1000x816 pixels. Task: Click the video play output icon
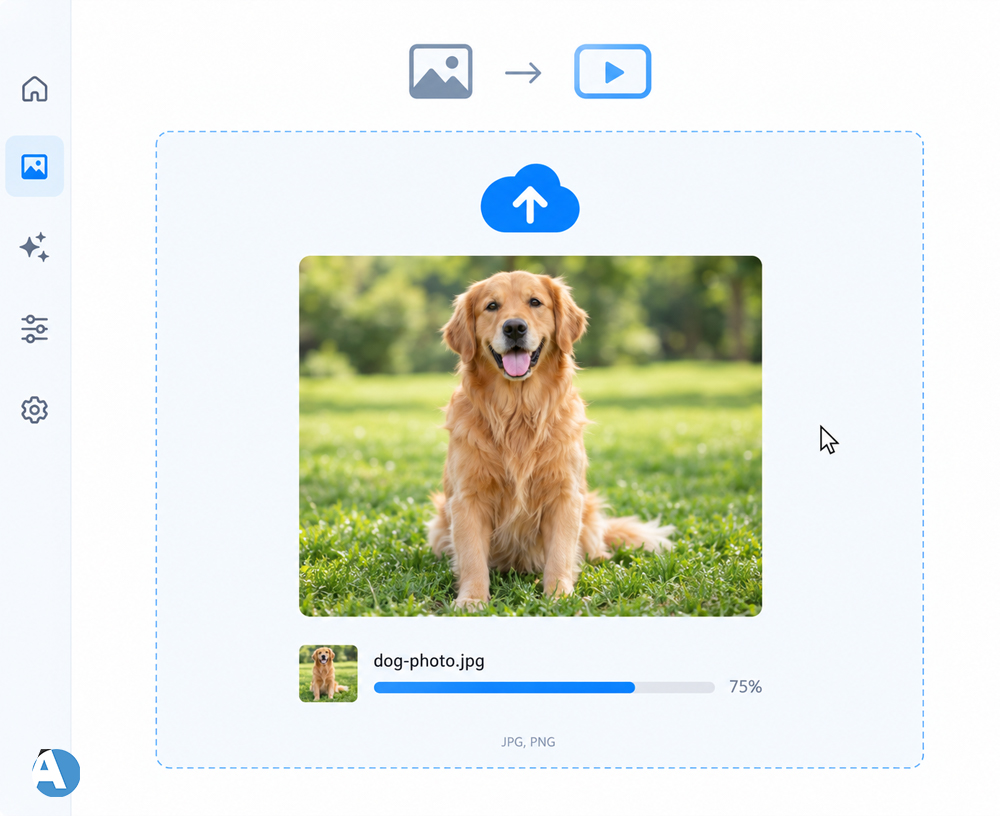pyautogui.click(x=613, y=71)
